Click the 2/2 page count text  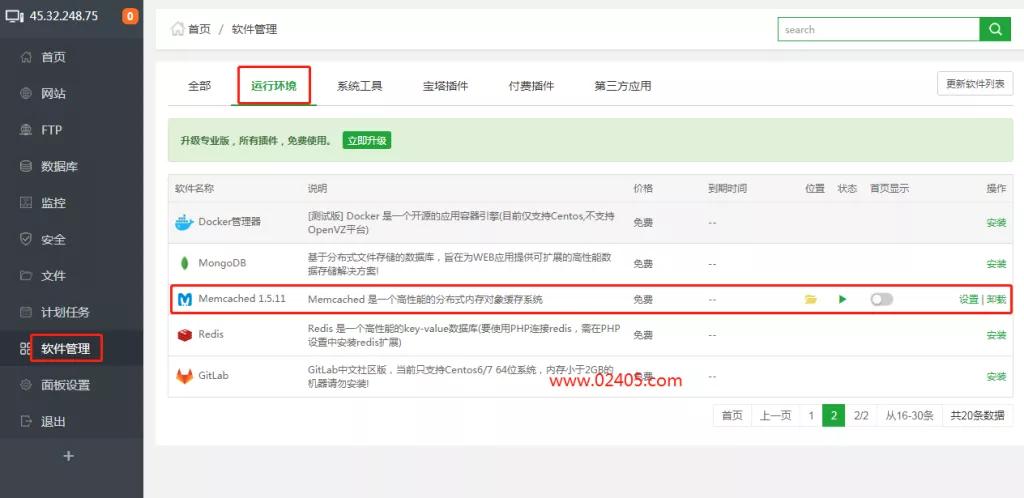(x=861, y=416)
